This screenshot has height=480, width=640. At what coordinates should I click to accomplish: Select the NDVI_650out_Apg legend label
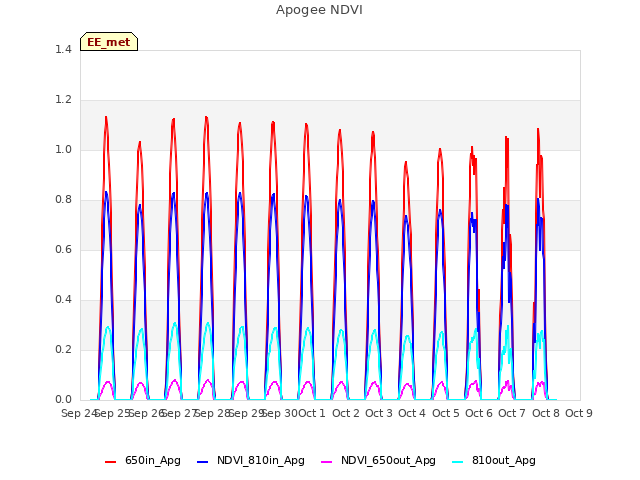click(x=388, y=461)
